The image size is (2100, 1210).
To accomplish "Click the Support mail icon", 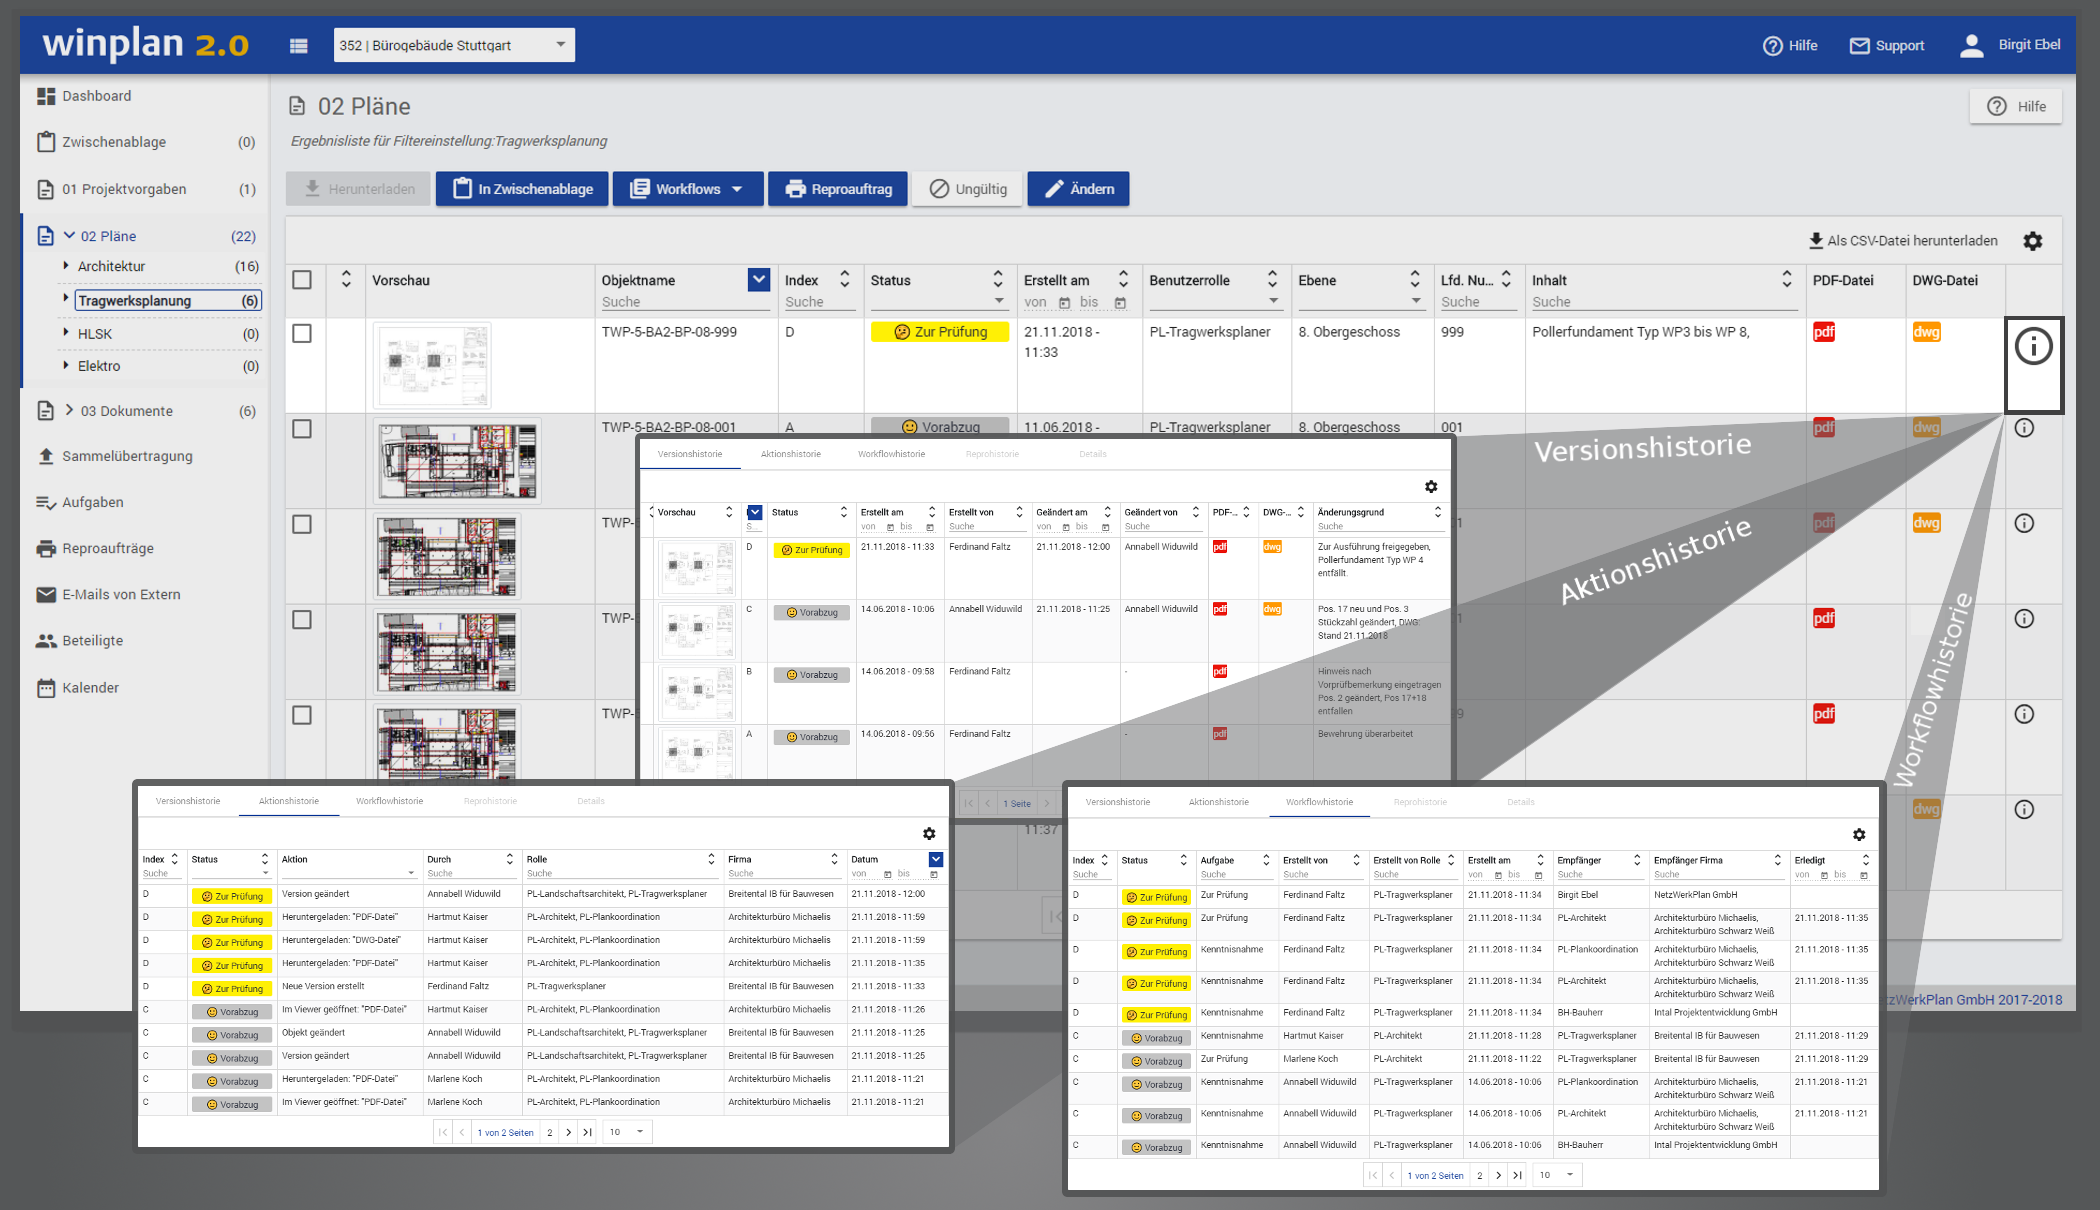I will (x=1859, y=45).
